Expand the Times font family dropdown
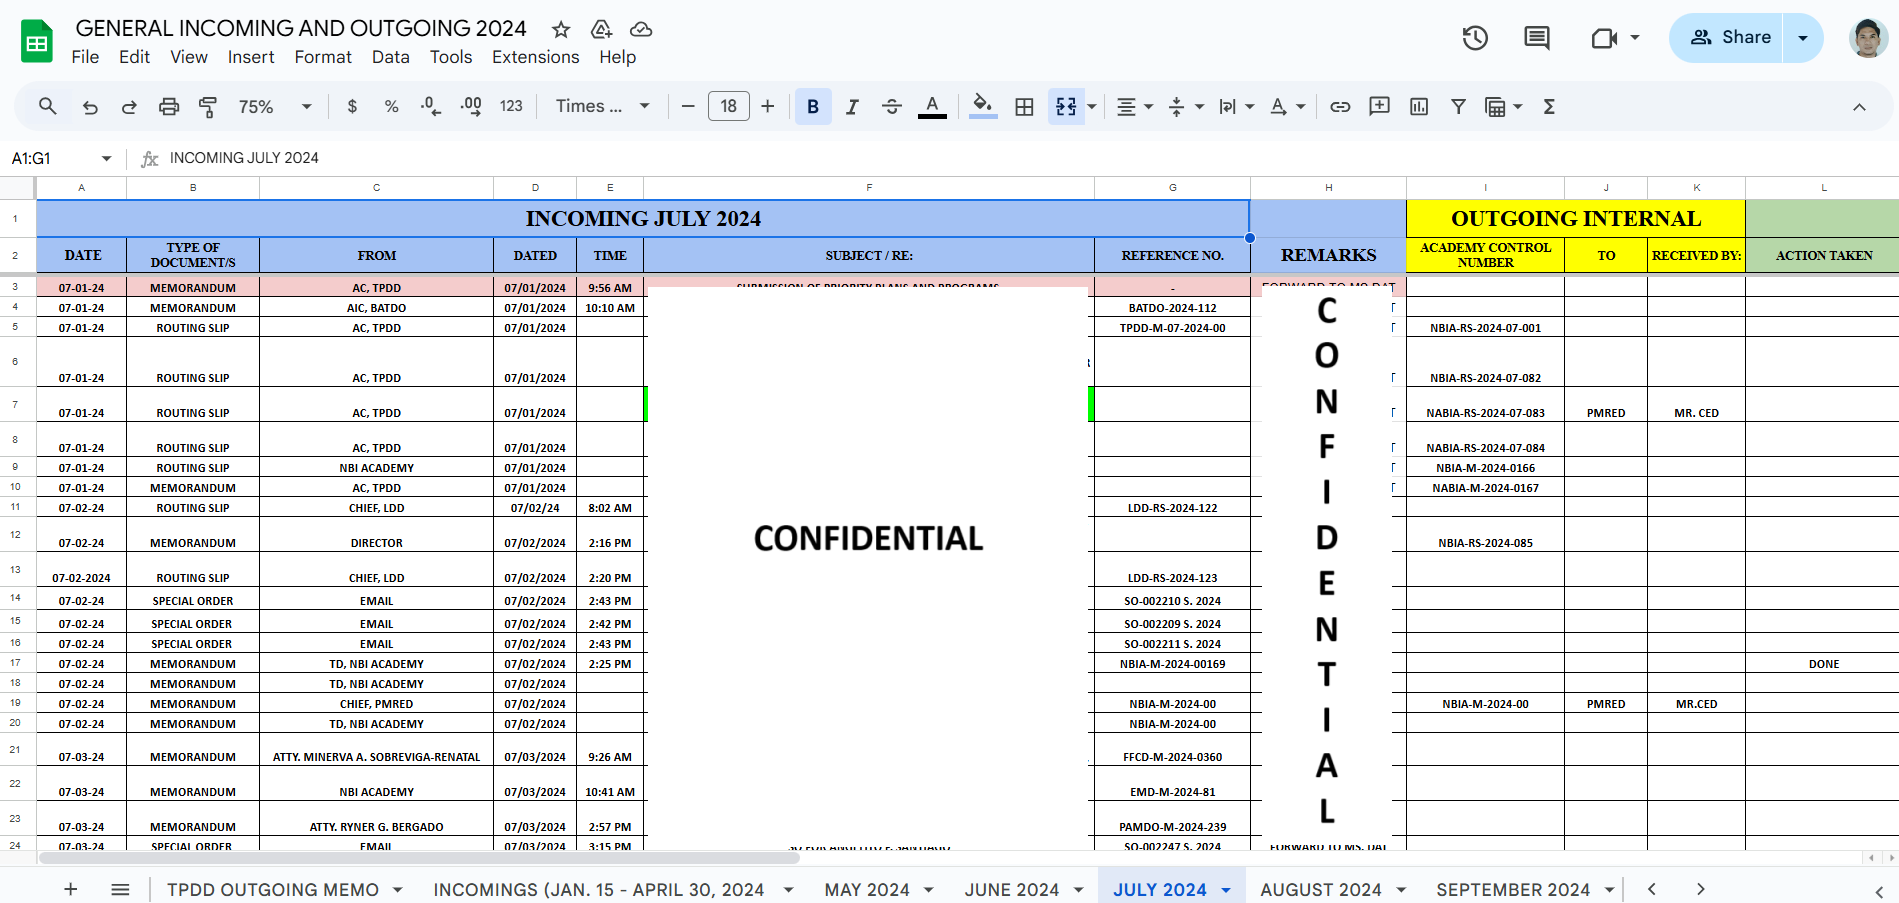 pos(603,107)
